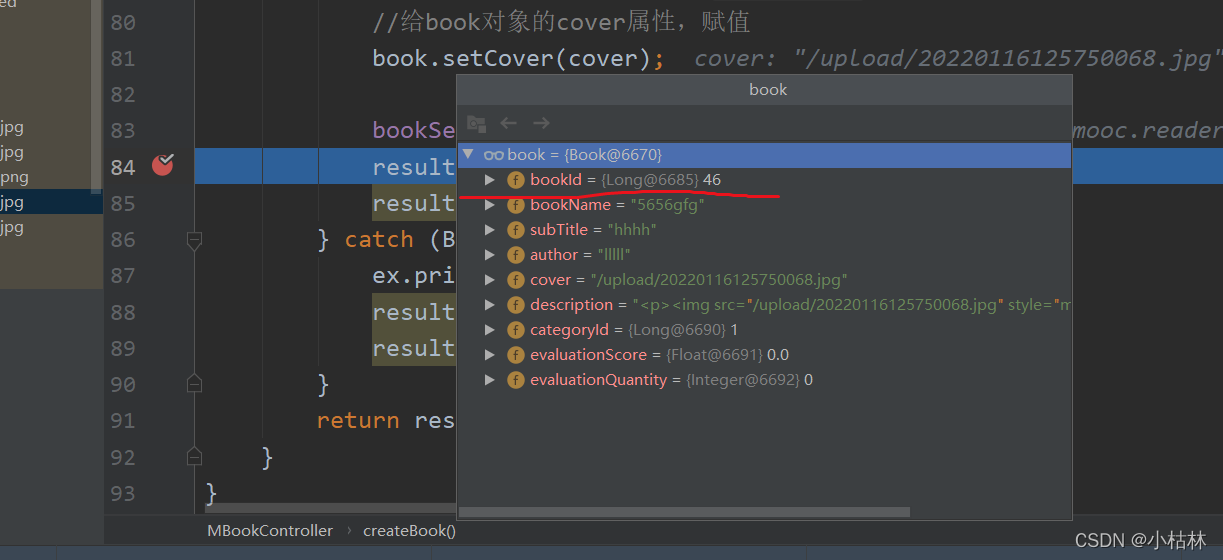Expand the evaluationScore field arrow

490,355
